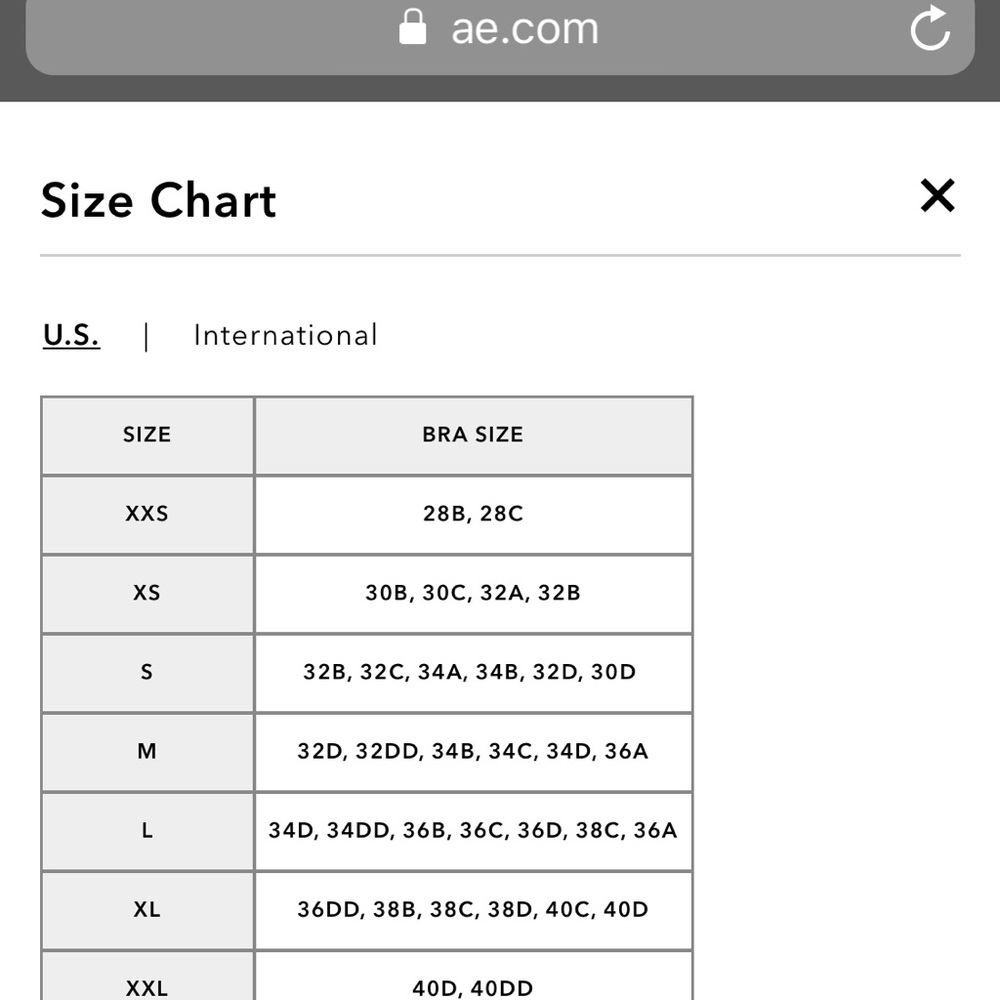Click the padlock security icon
1000x1000 pixels.
pyautogui.click(x=412, y=27)
